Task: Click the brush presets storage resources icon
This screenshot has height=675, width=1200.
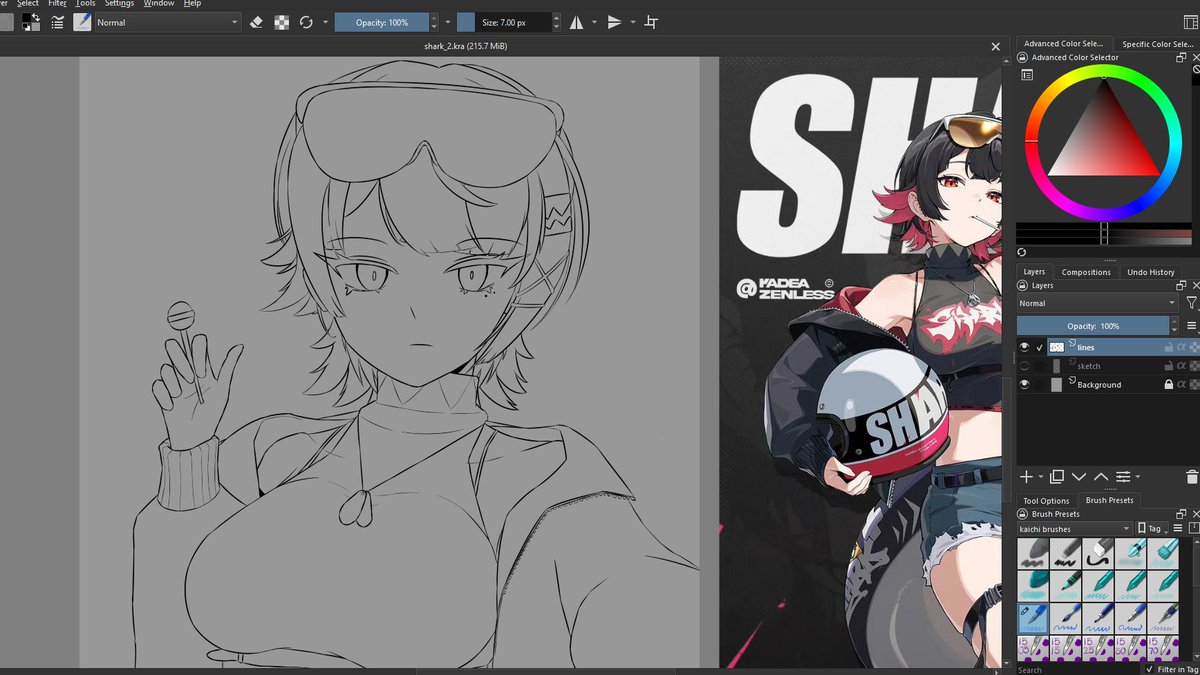Action: coord(1193,528)
